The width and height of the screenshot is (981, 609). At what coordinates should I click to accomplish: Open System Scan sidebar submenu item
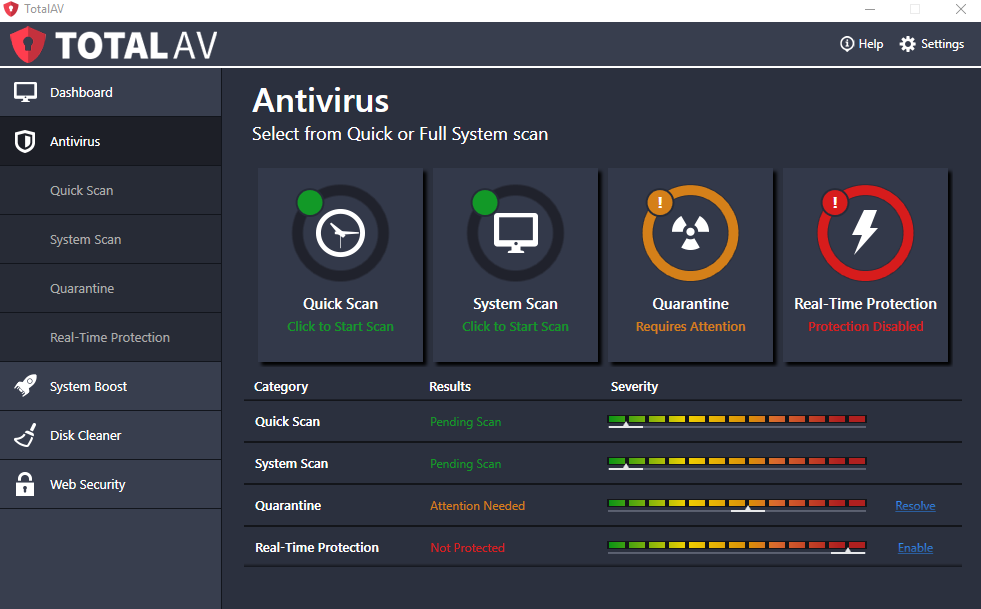tap(111, 239)
